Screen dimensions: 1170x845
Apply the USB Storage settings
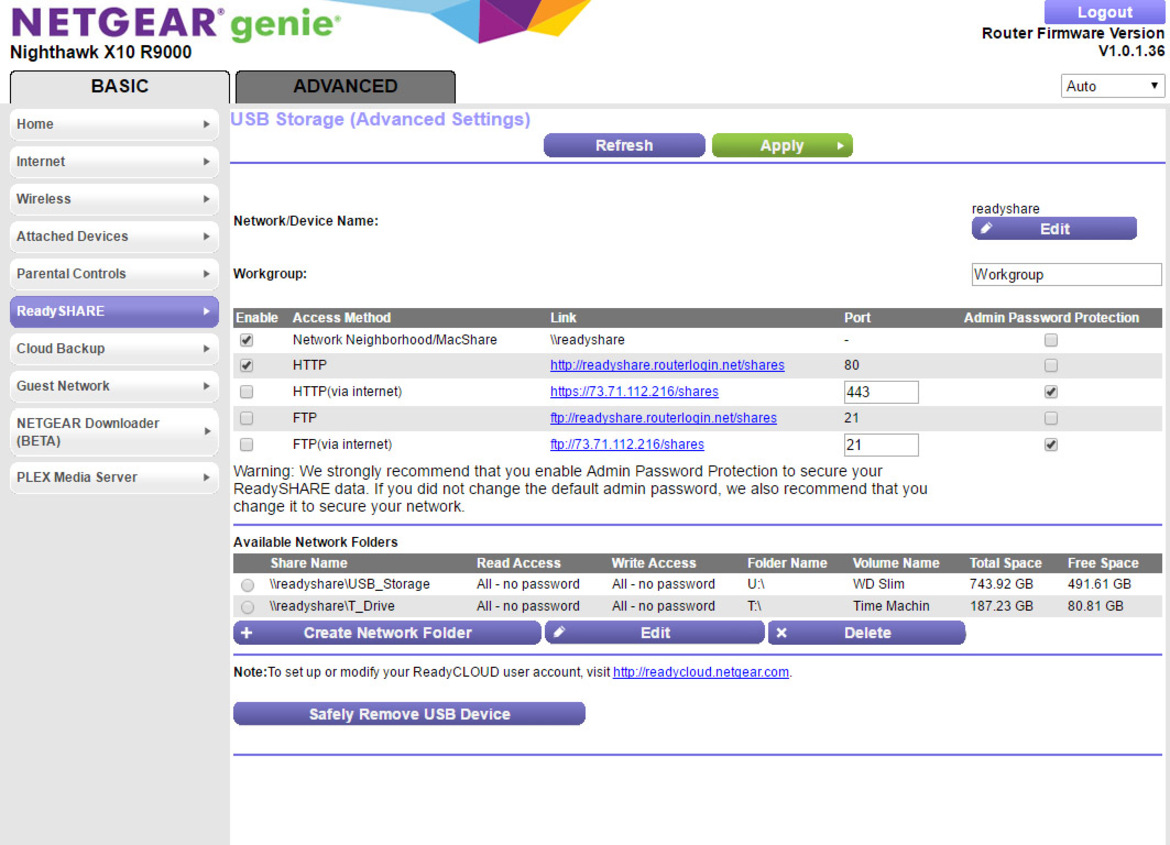click(782, 146)
